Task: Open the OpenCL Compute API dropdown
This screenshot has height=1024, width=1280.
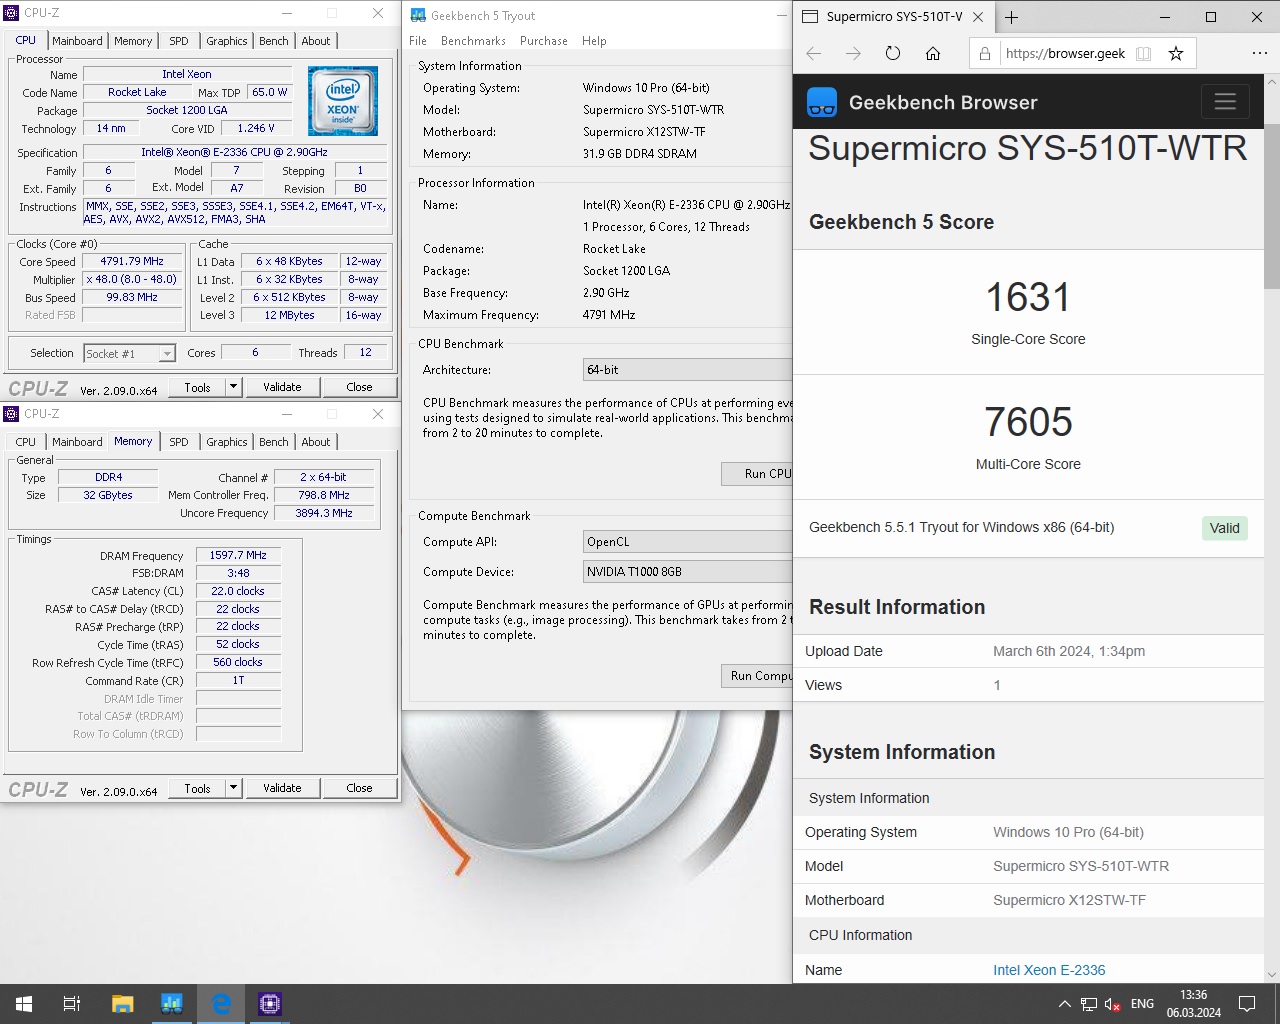Action: [x=688, y=542]
